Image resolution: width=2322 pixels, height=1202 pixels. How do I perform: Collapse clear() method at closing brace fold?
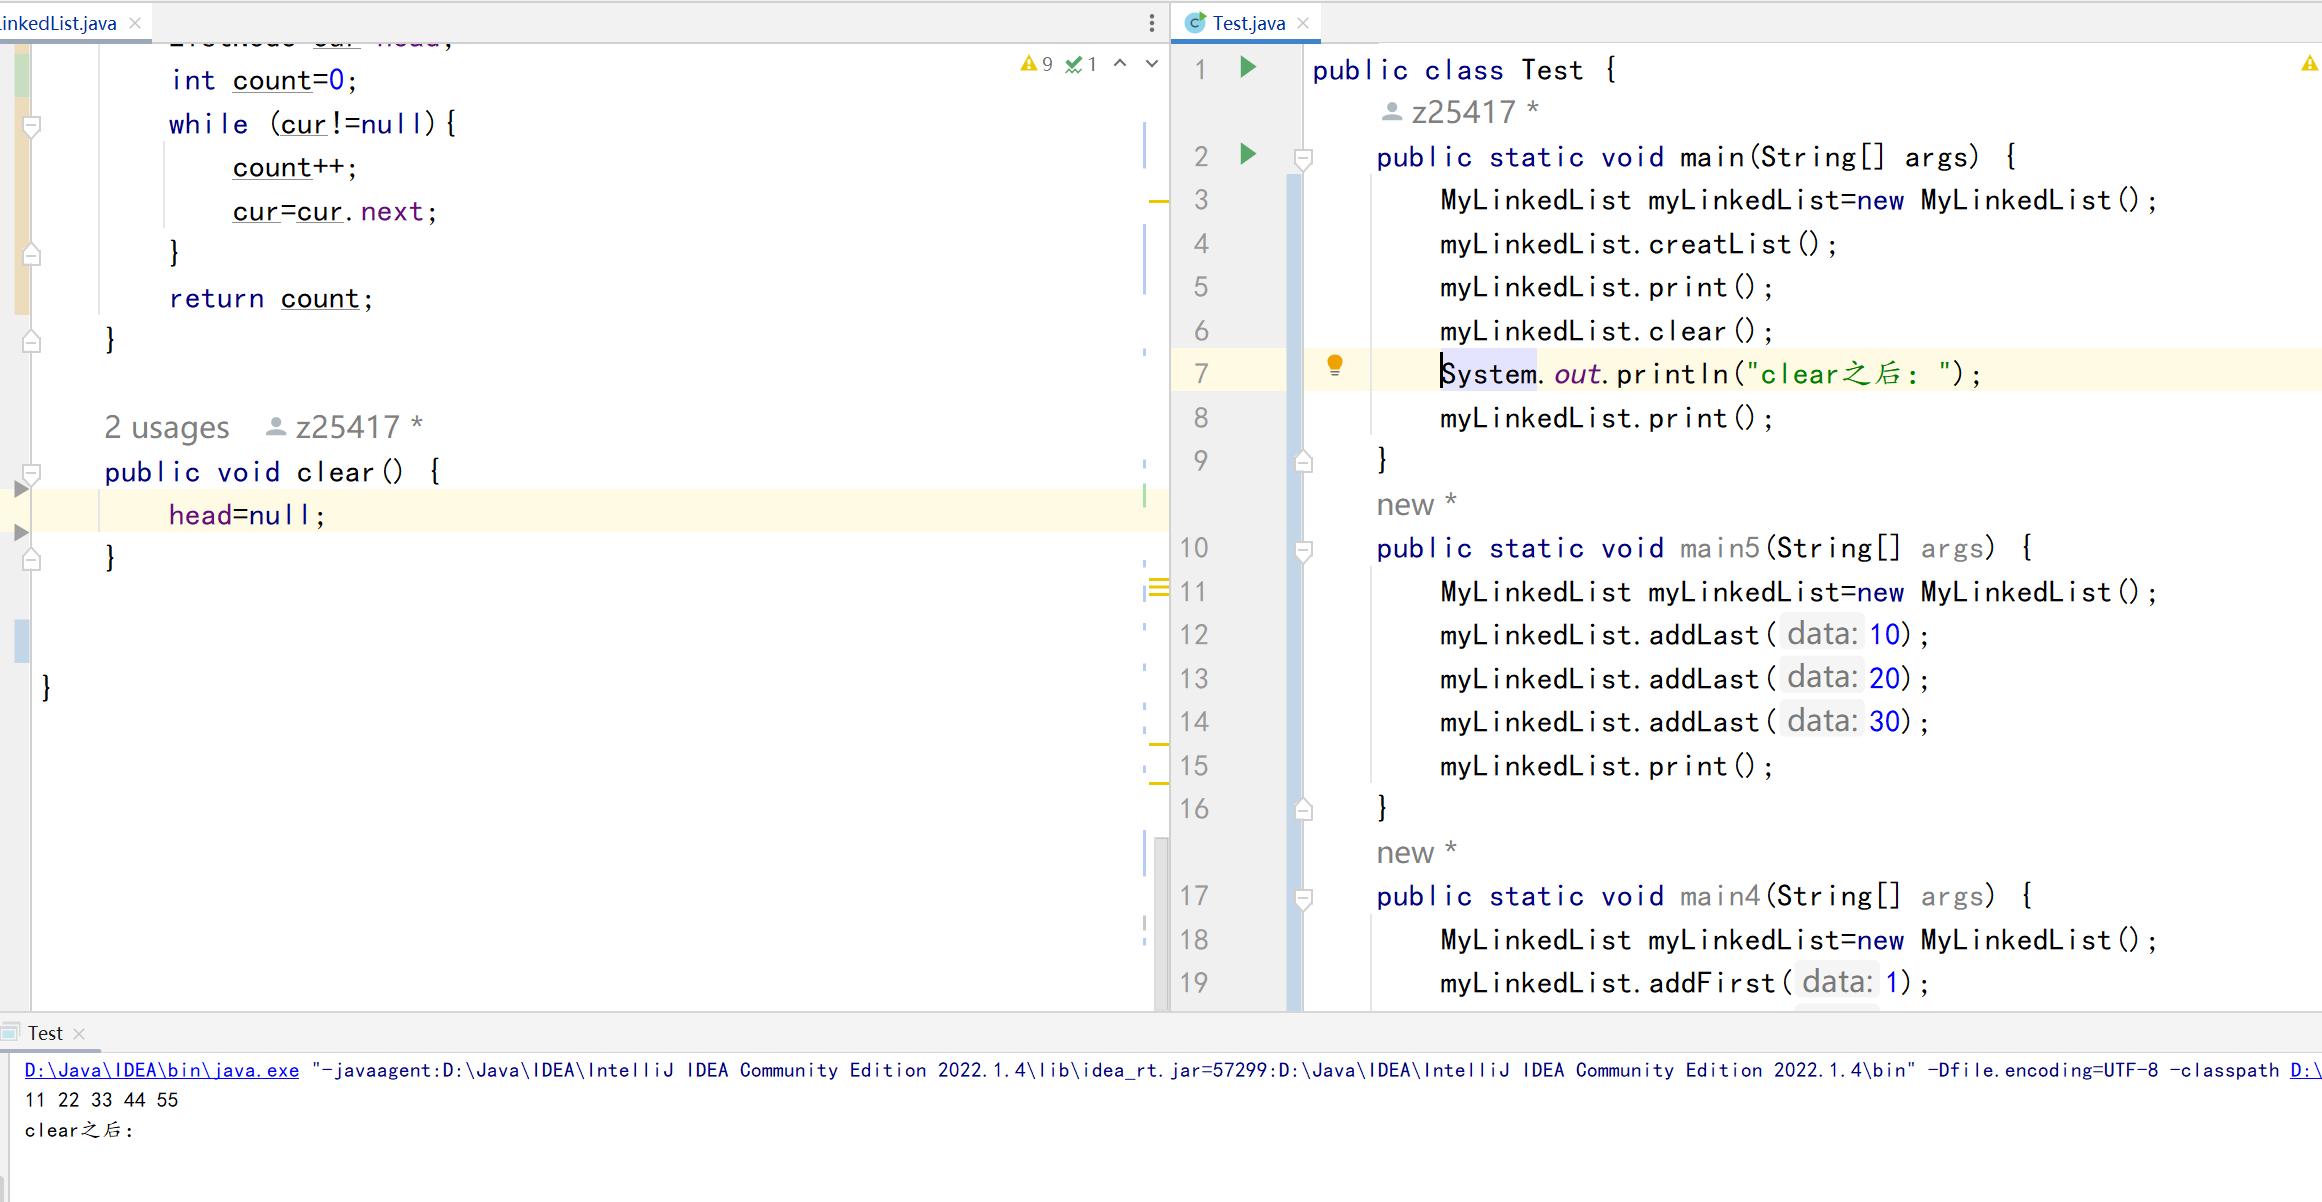tap(31, 559)
